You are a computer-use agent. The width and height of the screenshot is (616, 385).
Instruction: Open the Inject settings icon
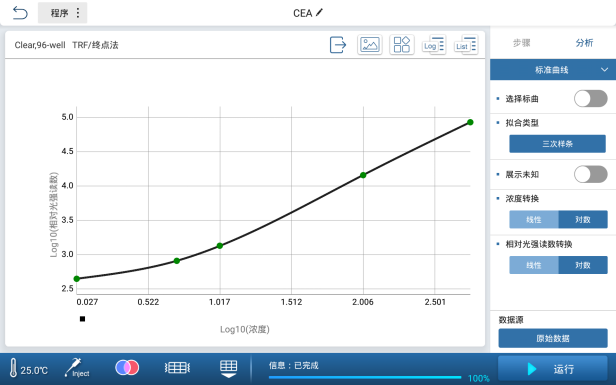(x=77, y=368)
